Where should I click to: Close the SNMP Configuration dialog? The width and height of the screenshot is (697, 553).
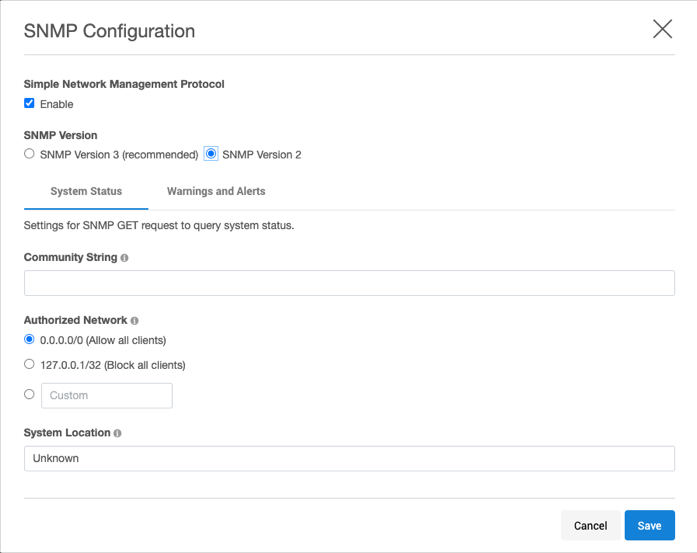pos(662,29)
